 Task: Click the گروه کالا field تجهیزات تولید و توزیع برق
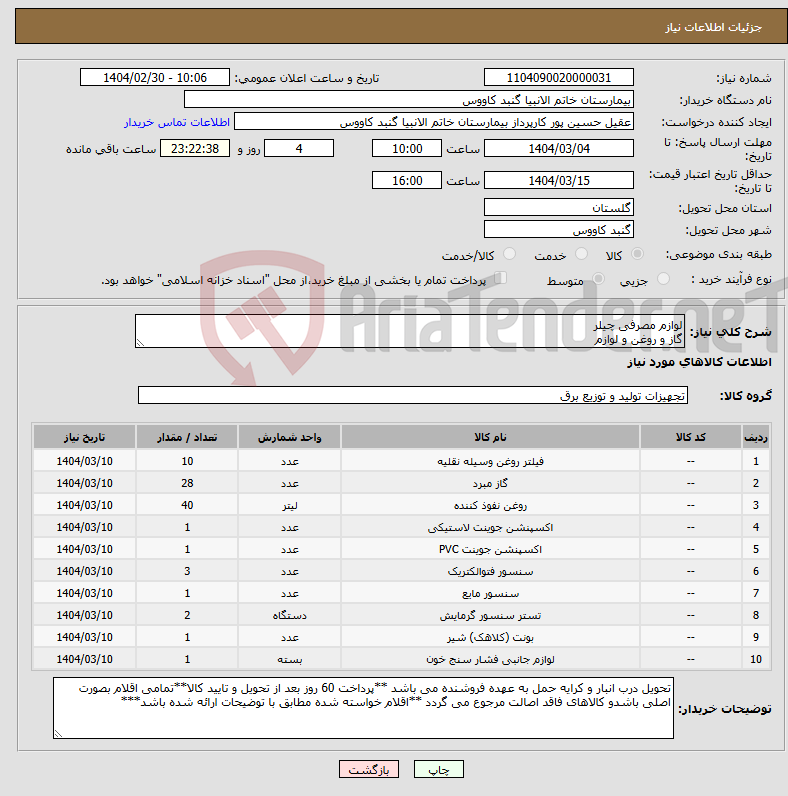[x=413, y=395]
